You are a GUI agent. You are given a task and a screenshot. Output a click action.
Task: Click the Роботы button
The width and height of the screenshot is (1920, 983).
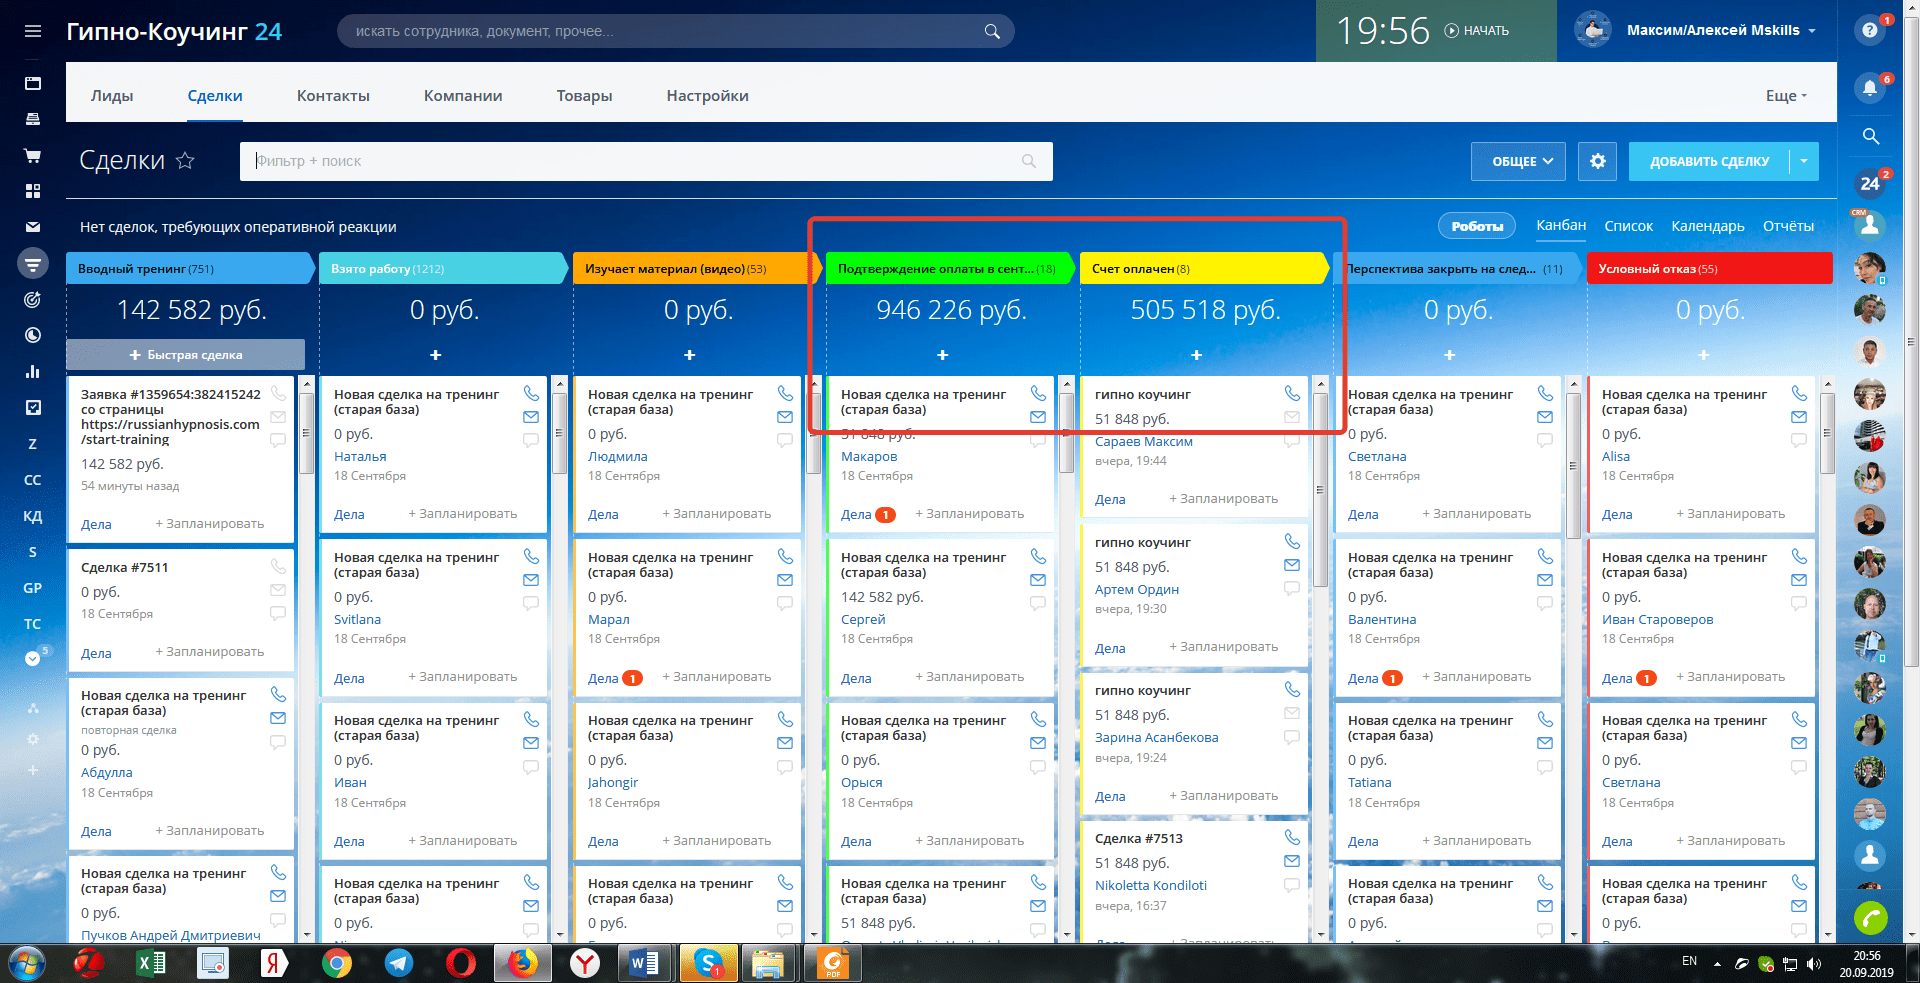[1476, 226]
